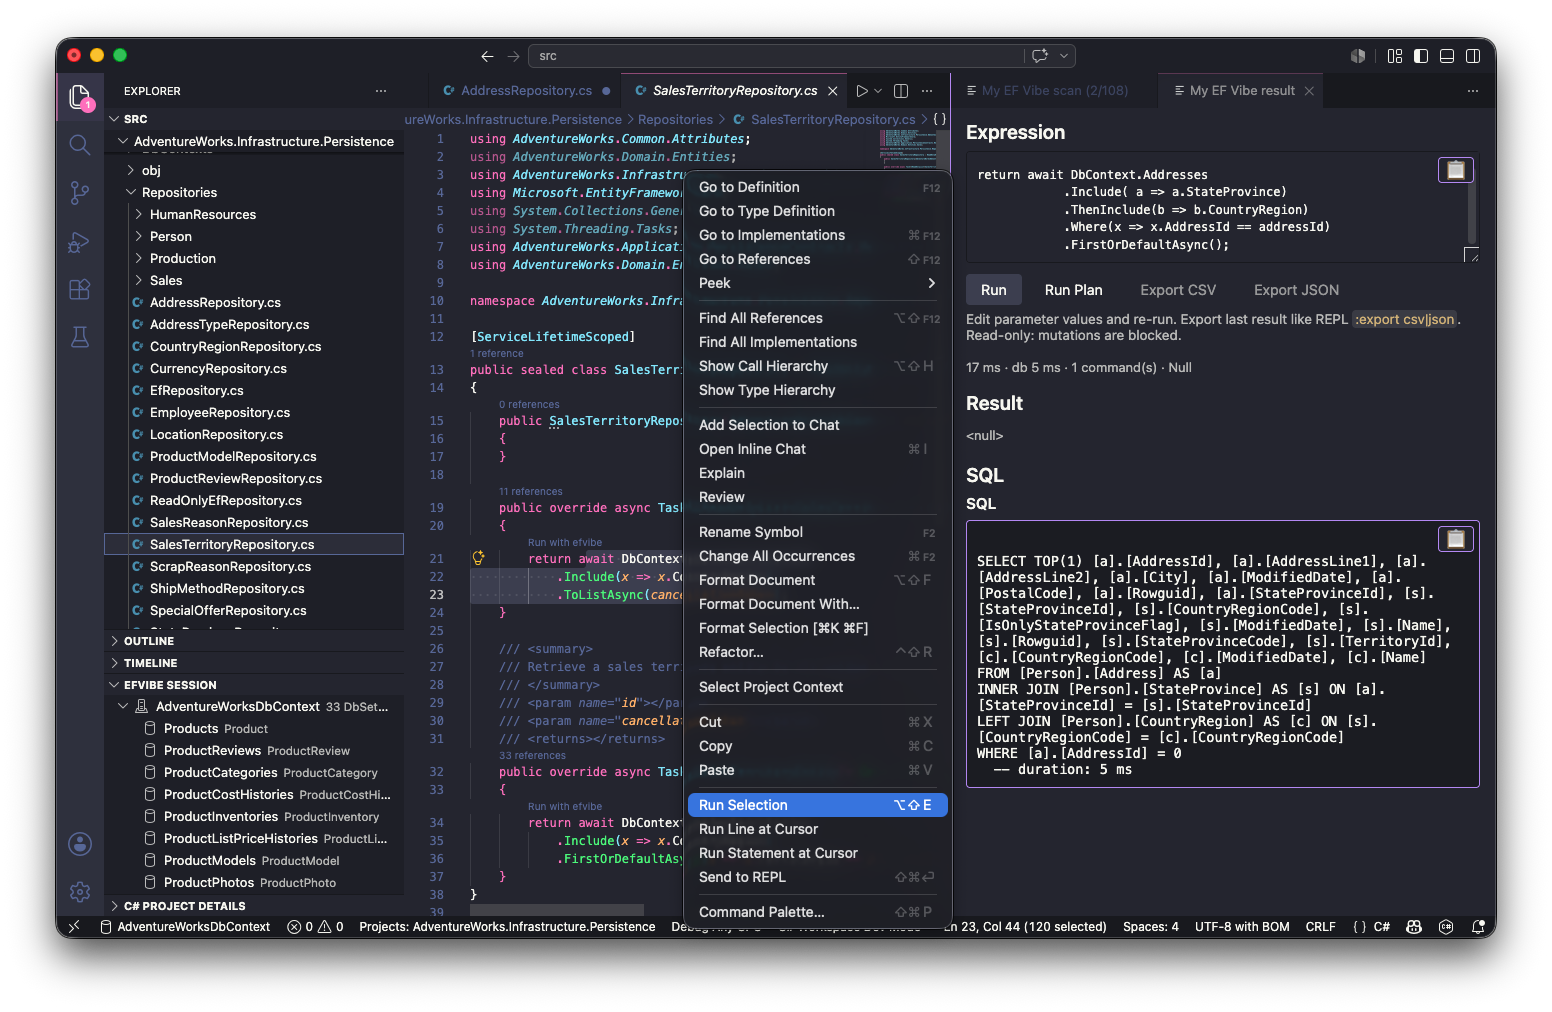Open the Testing flask icon
1552x1012 pixels.
coord(80,338)
